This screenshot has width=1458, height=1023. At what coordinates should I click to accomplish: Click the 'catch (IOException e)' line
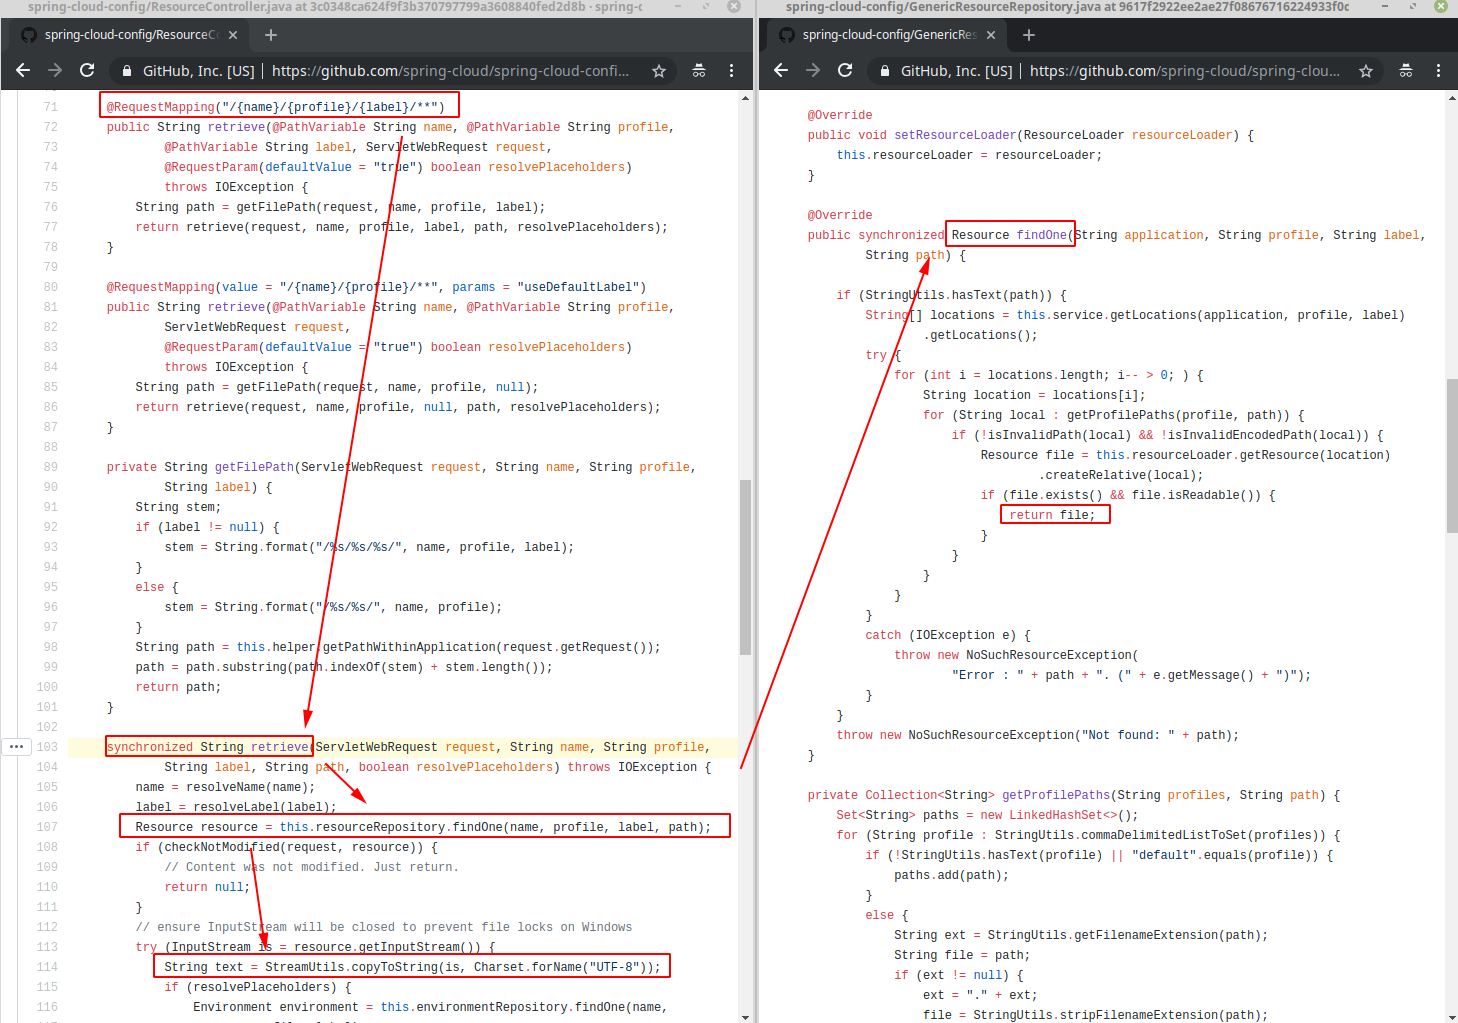point(948,635)
